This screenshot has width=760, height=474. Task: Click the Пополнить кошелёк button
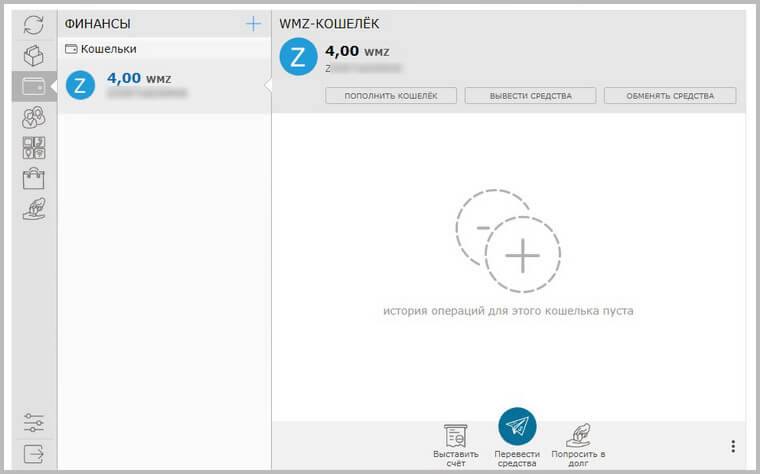click(391, 95)
